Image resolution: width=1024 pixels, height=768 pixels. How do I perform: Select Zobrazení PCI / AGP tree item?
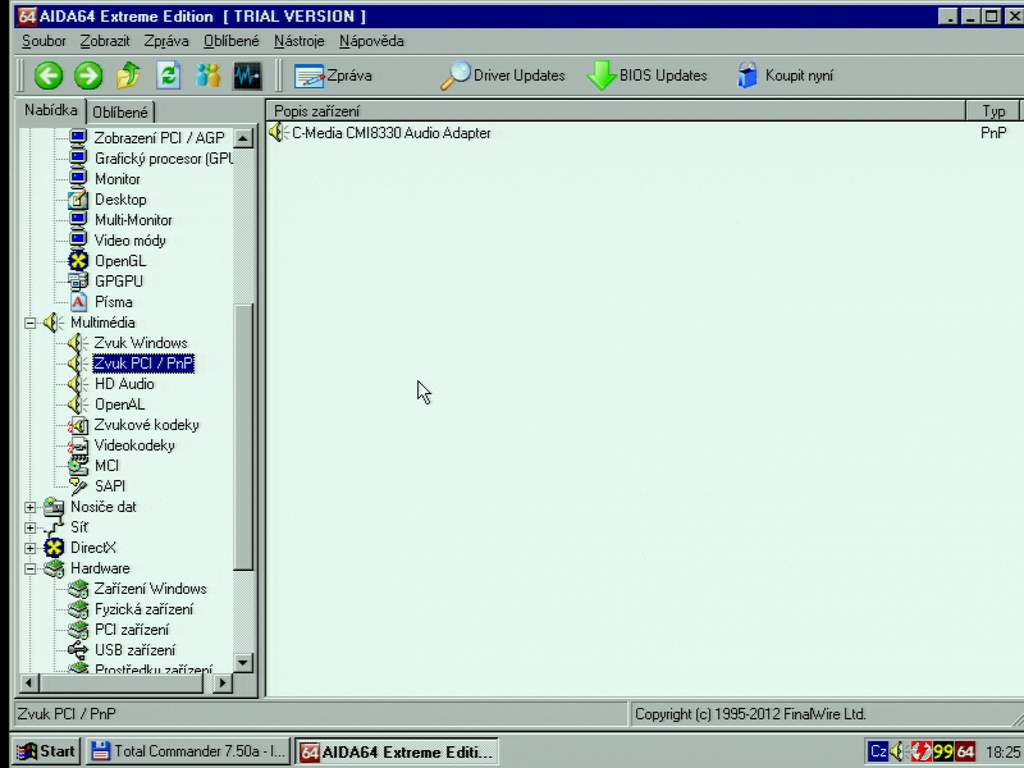(159, 138)
